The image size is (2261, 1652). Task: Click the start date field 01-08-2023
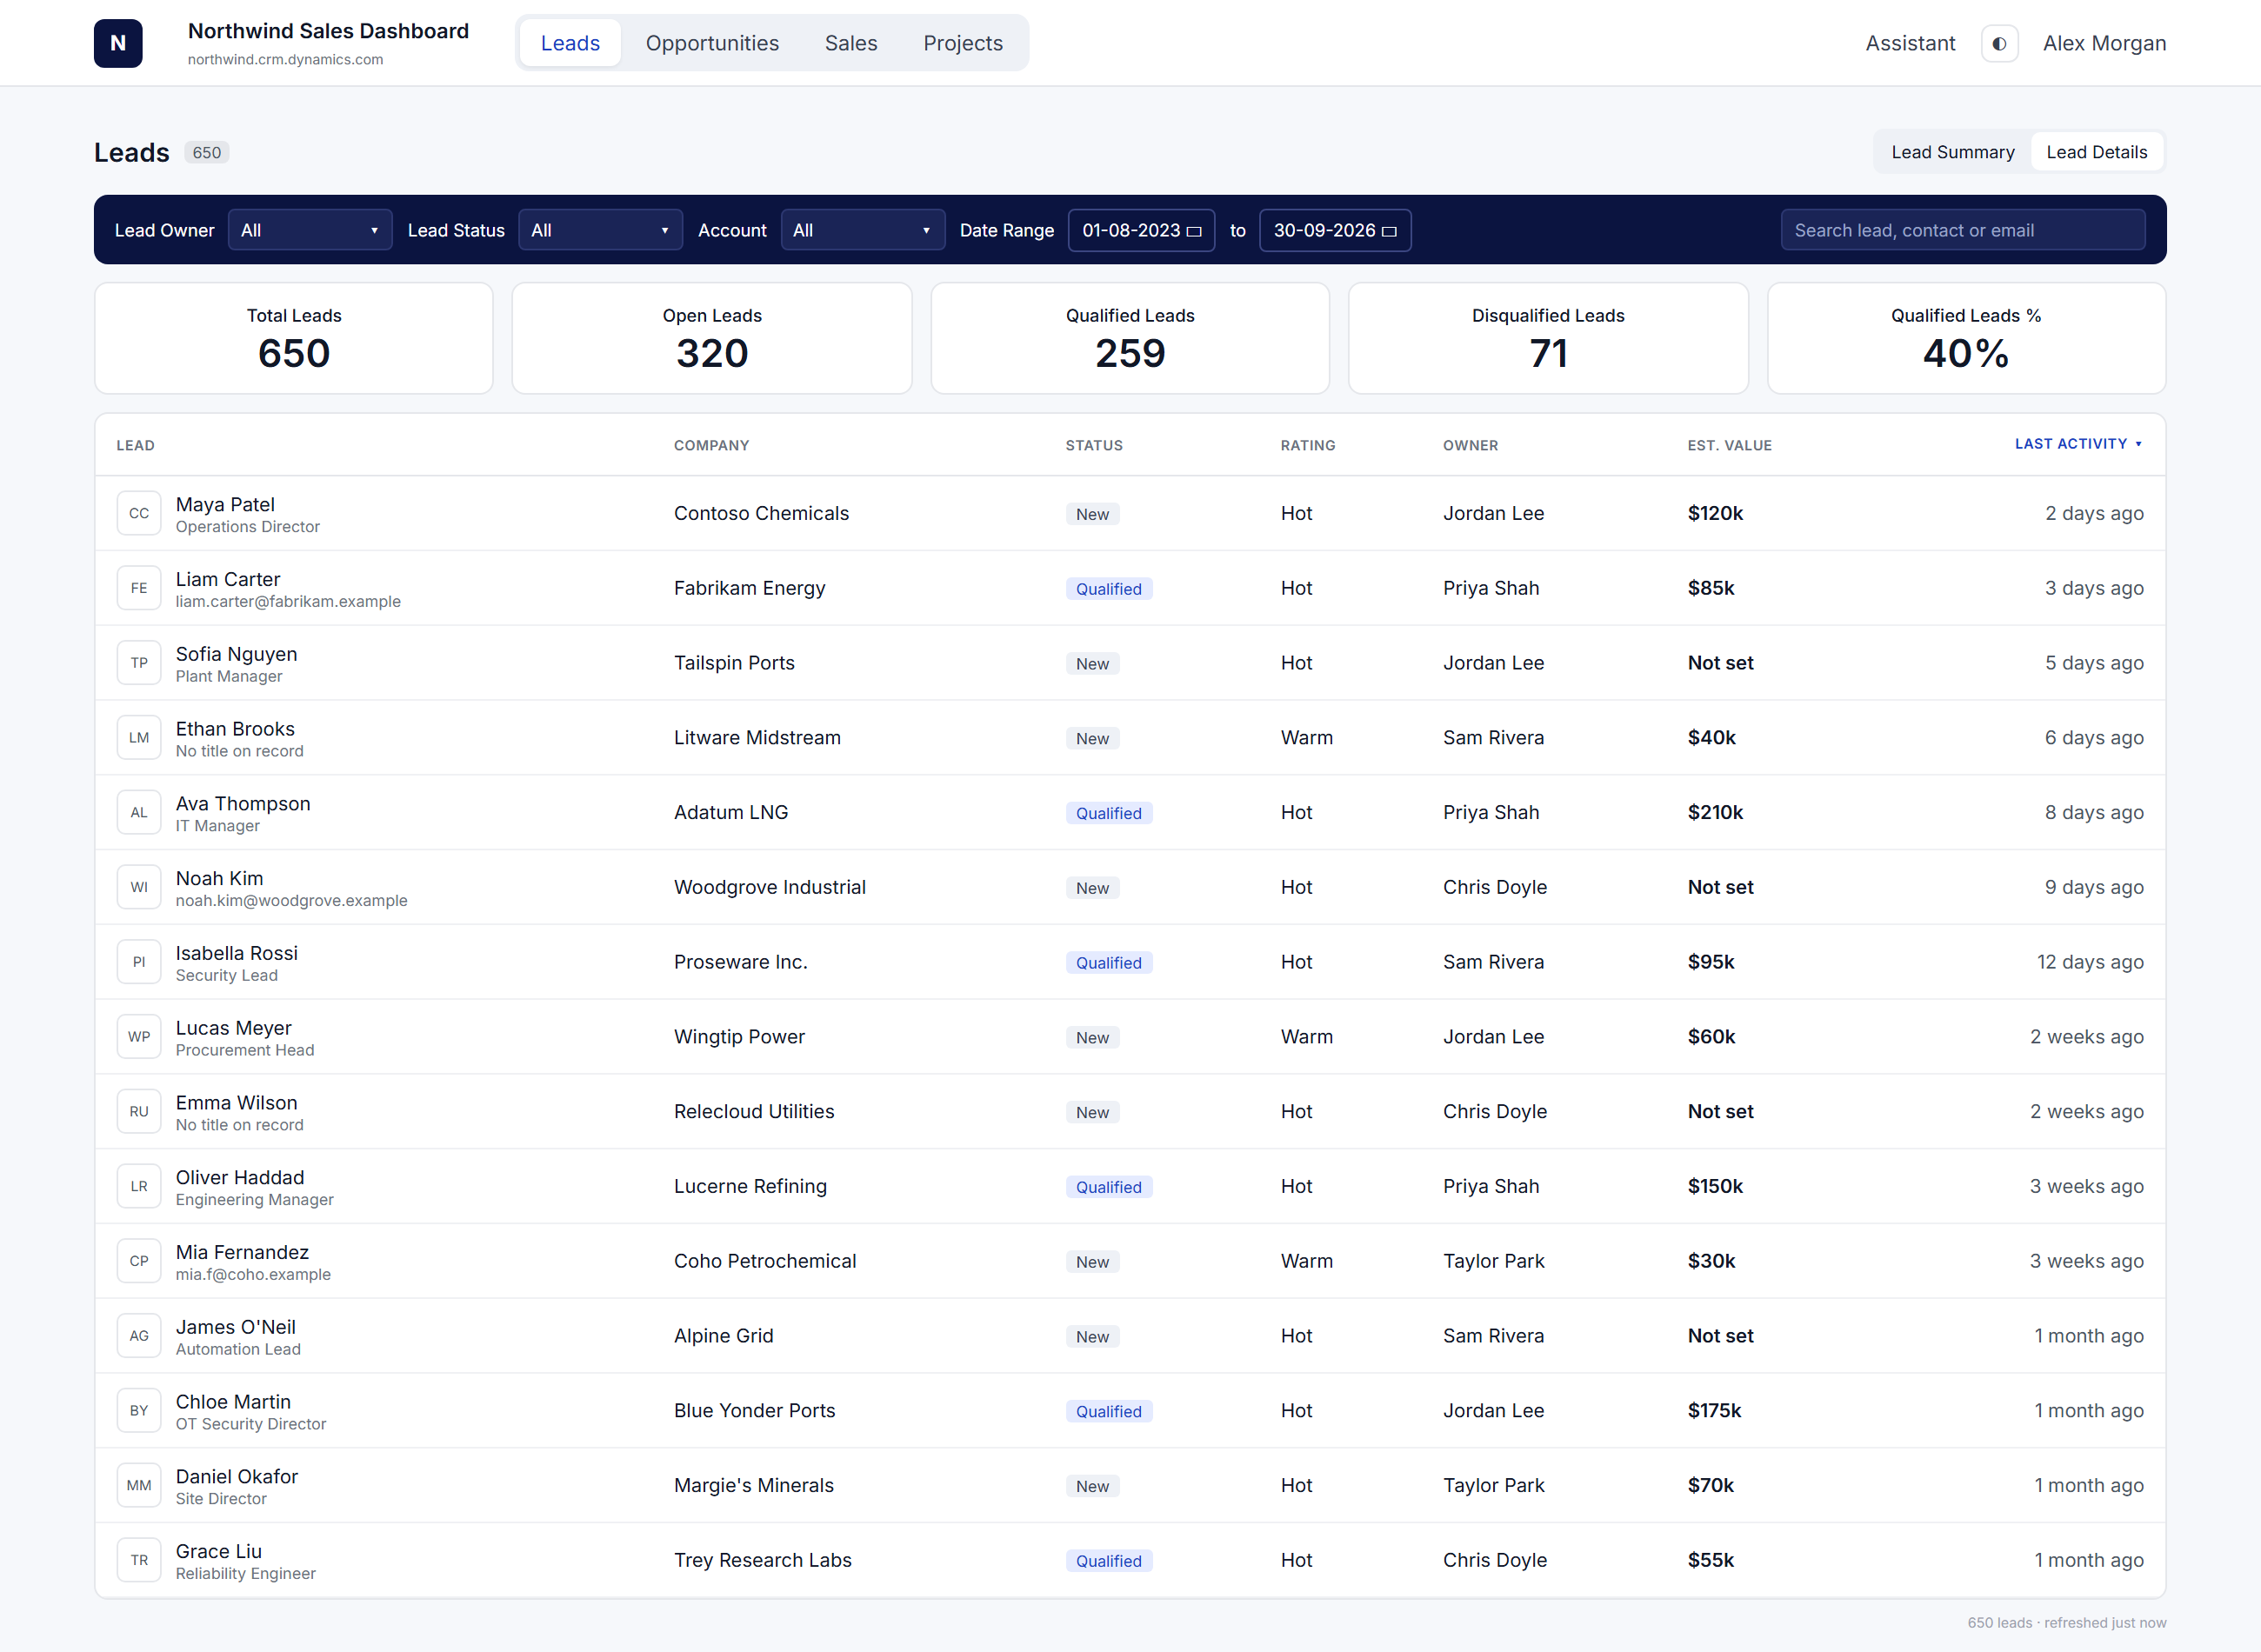(x=1141, y=230)
